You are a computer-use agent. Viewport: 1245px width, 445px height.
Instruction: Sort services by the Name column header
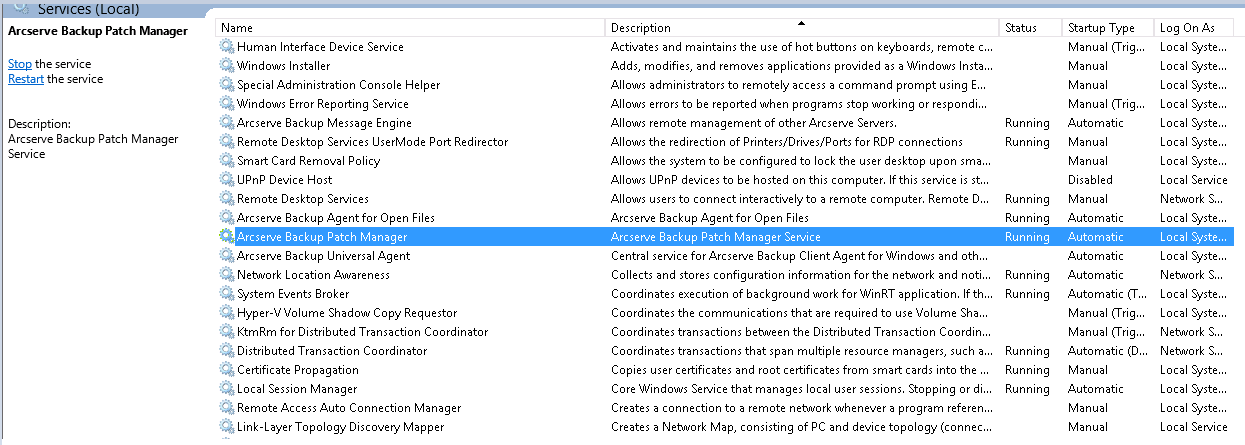pos(410,28)
